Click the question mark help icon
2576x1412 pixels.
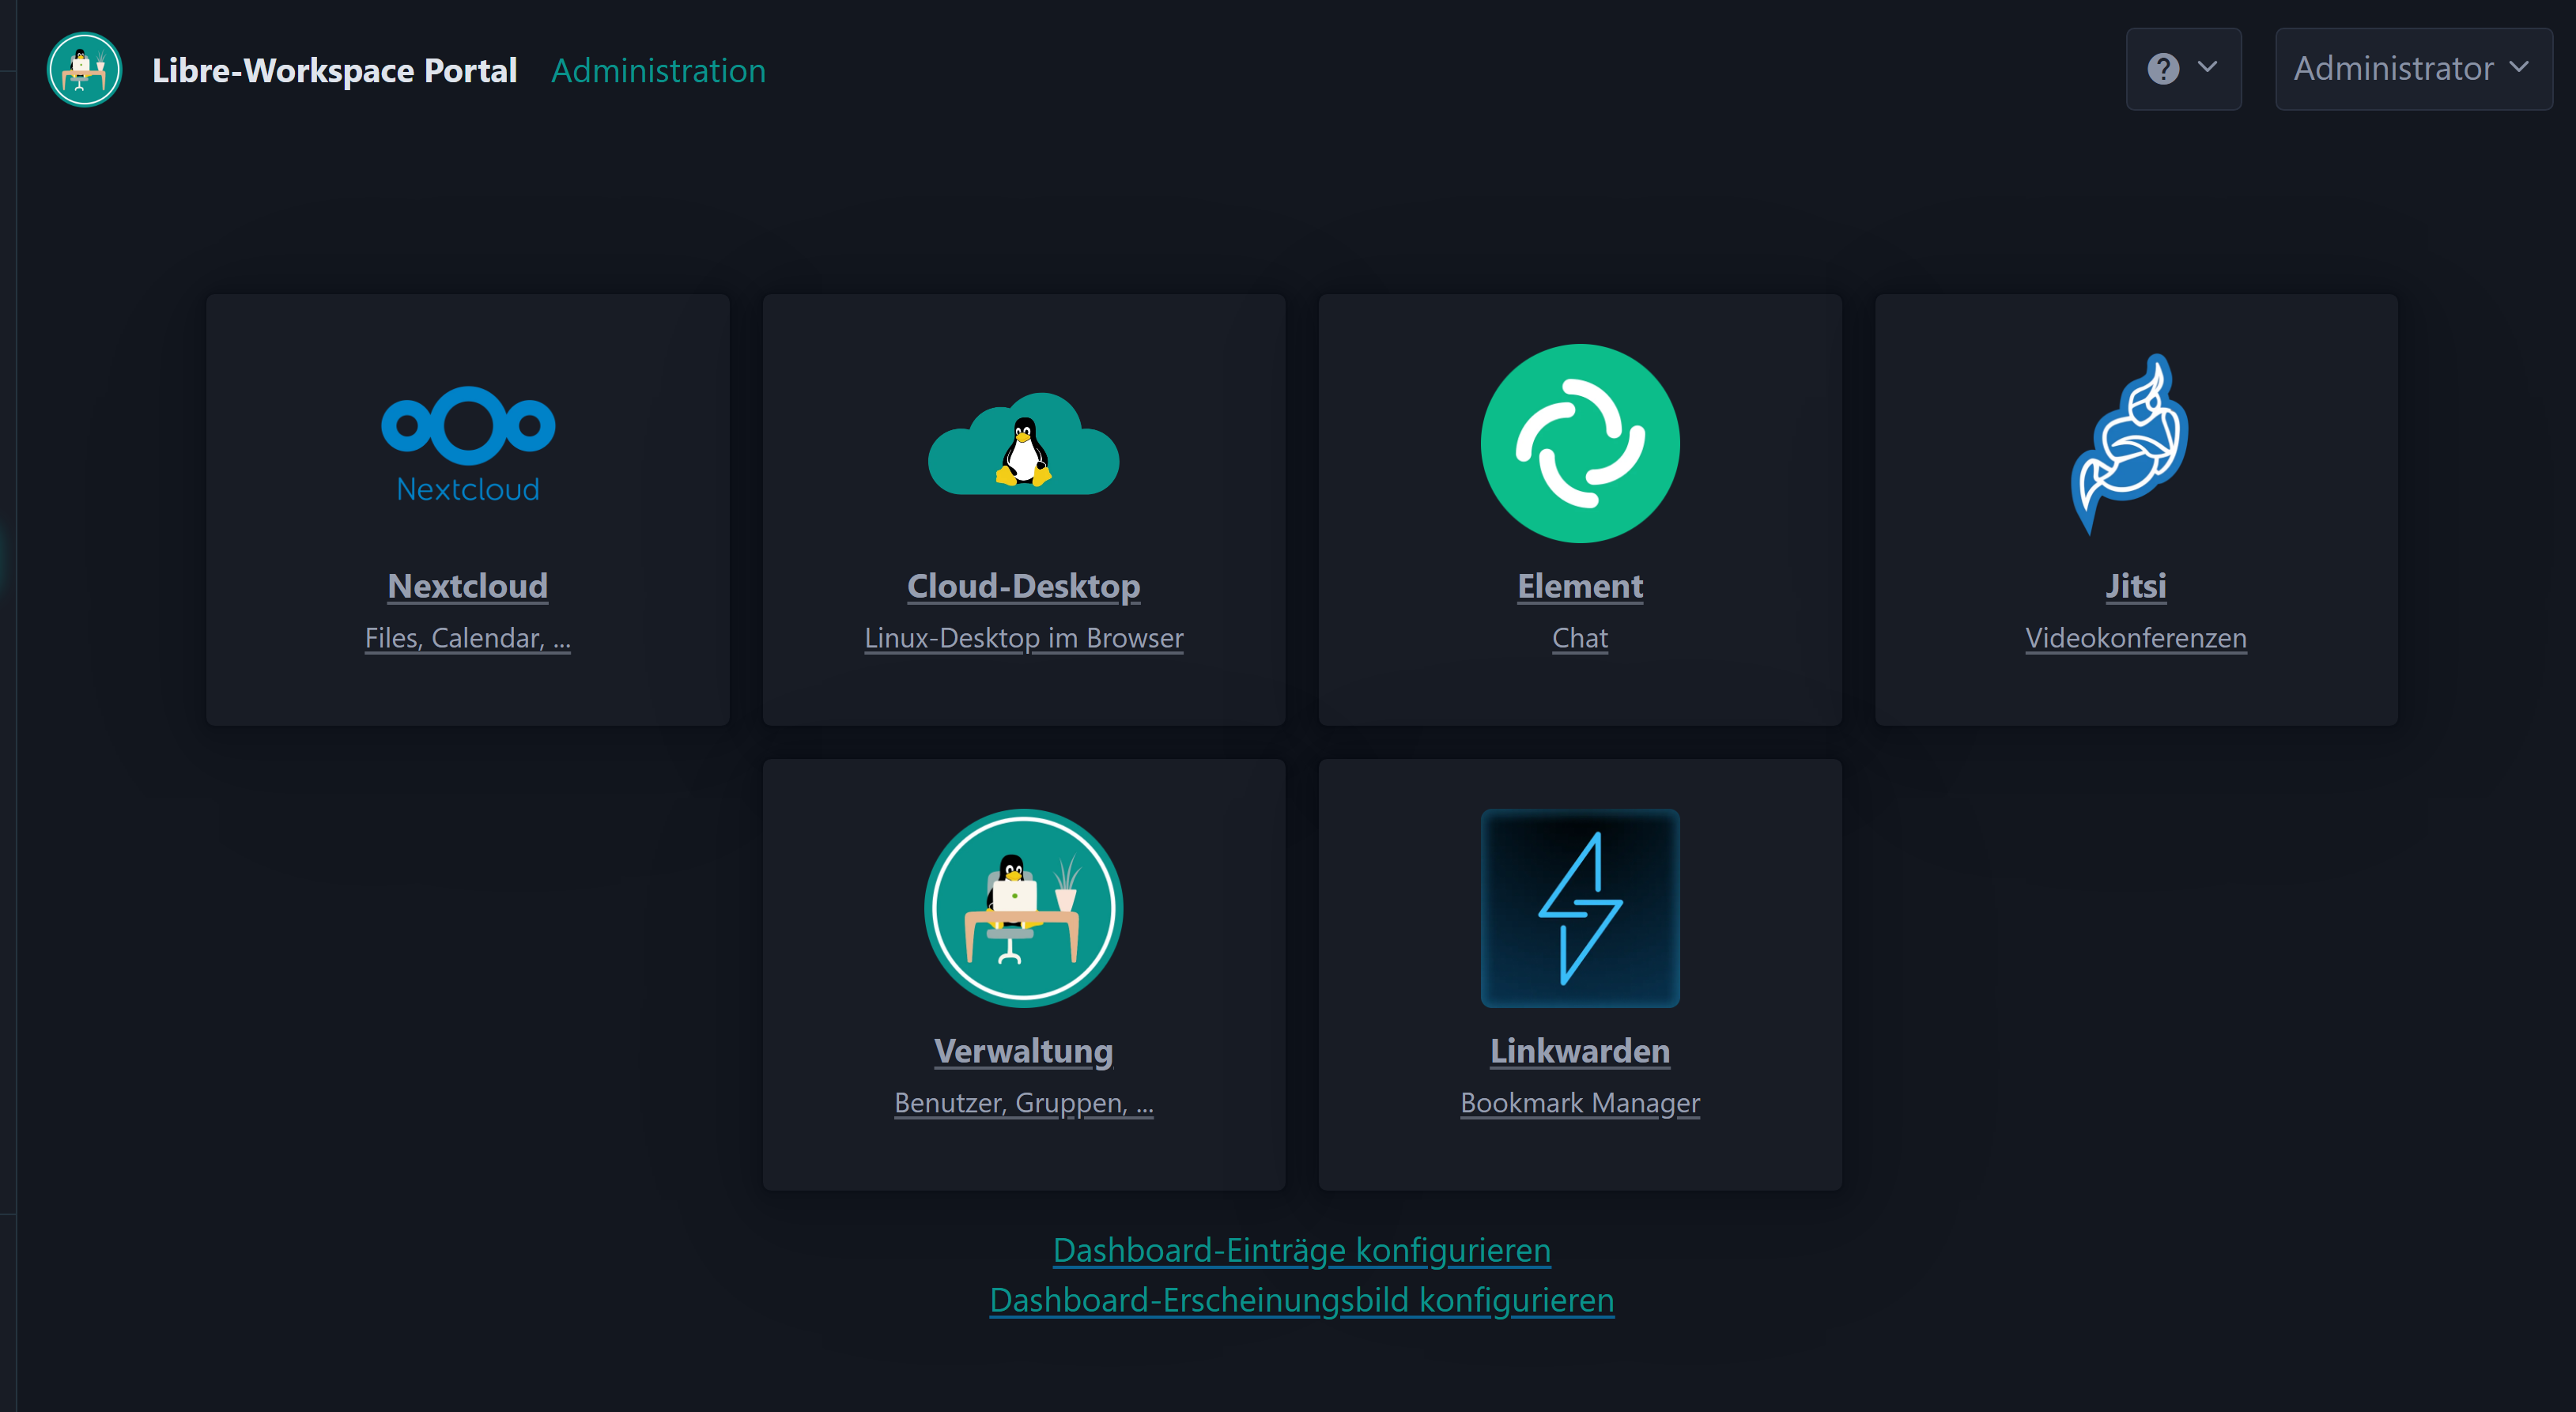click(2163, 69)
